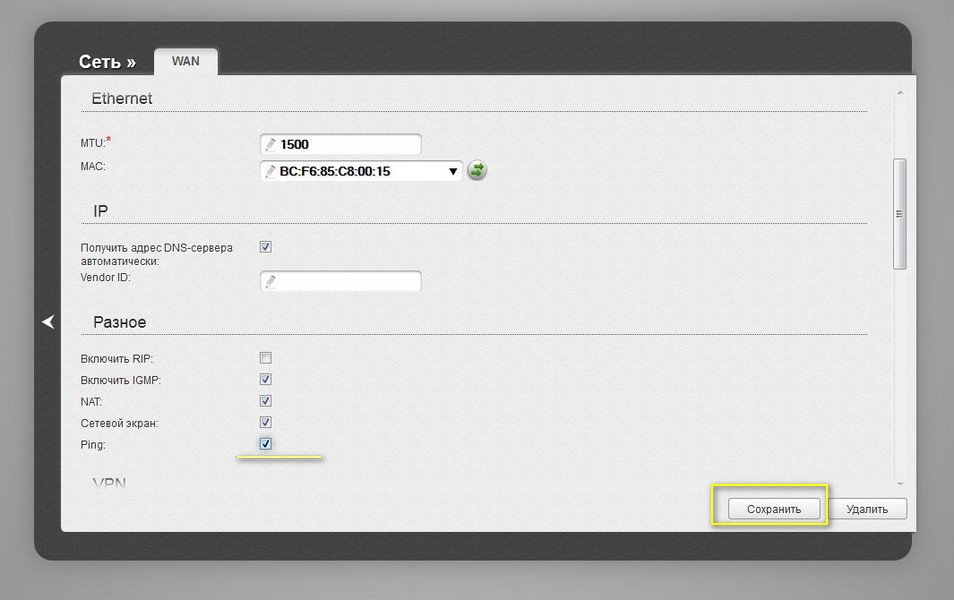Click the vertical scrollbar thumb
Viewport: 954px width, 600px height.
pos(900,214)
